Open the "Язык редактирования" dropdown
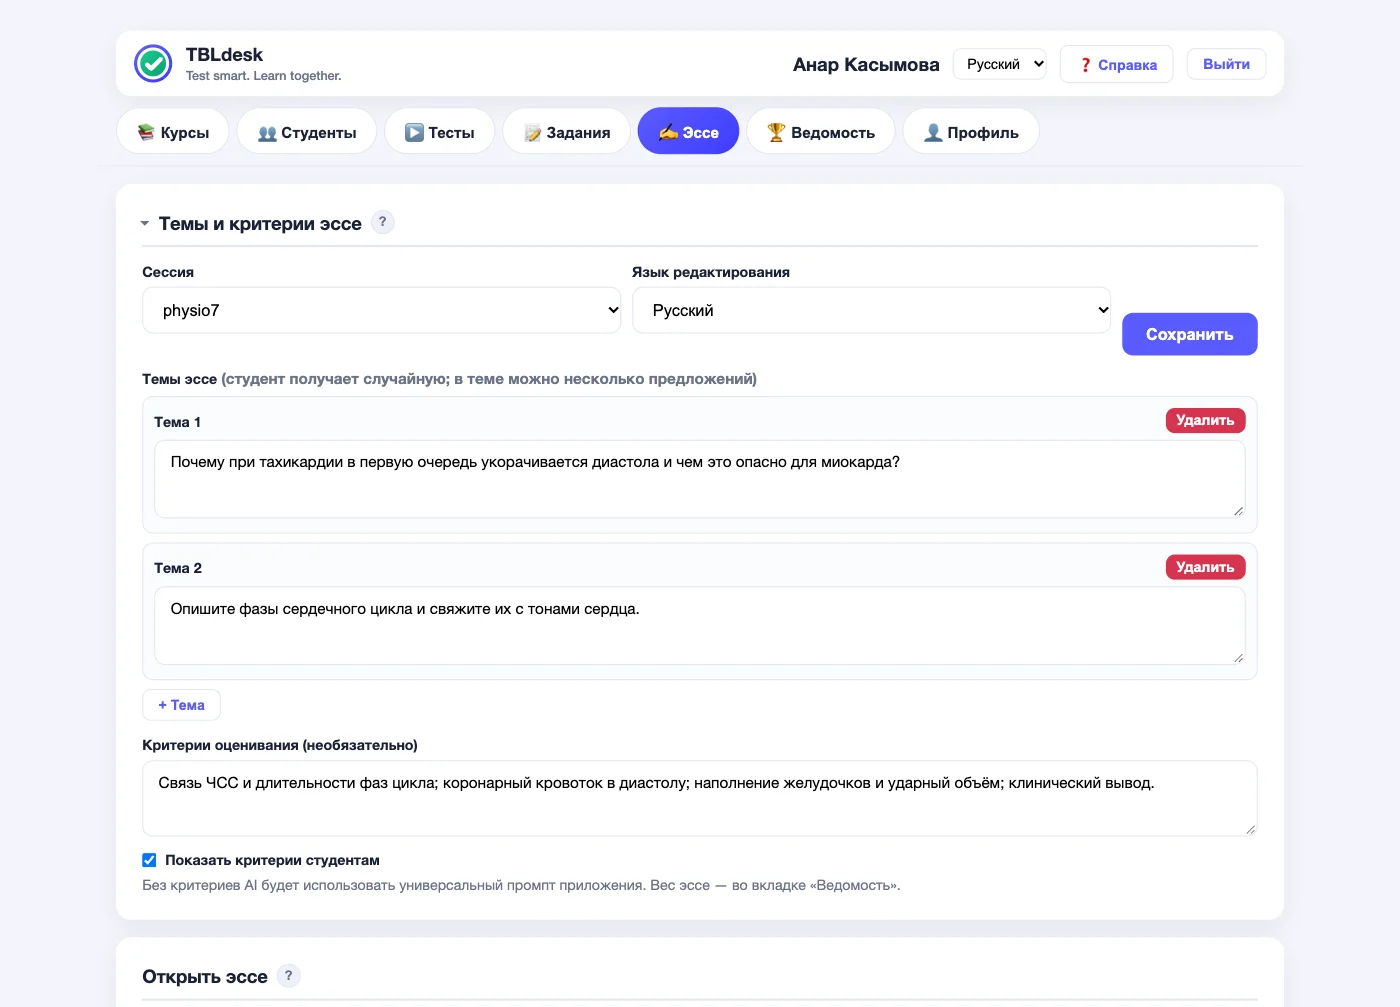This screenshot has height=1007, width=1400. click(871, 310)
